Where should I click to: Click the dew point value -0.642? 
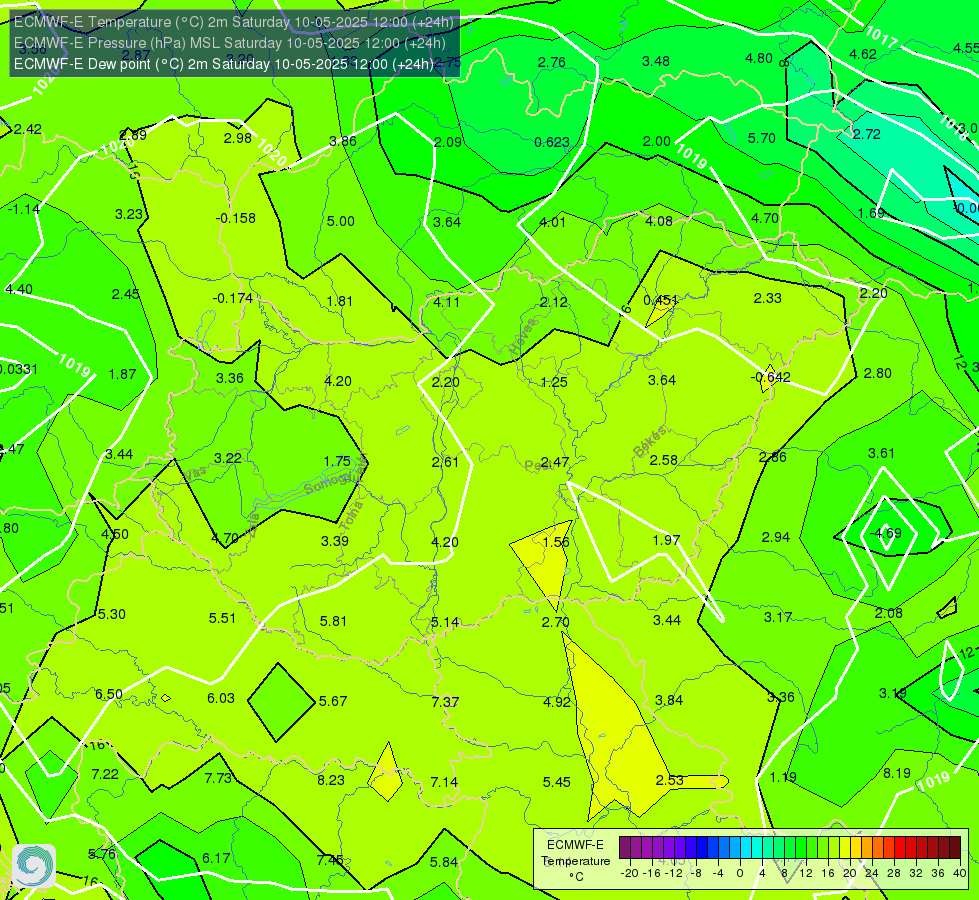(x=770, y=377)
